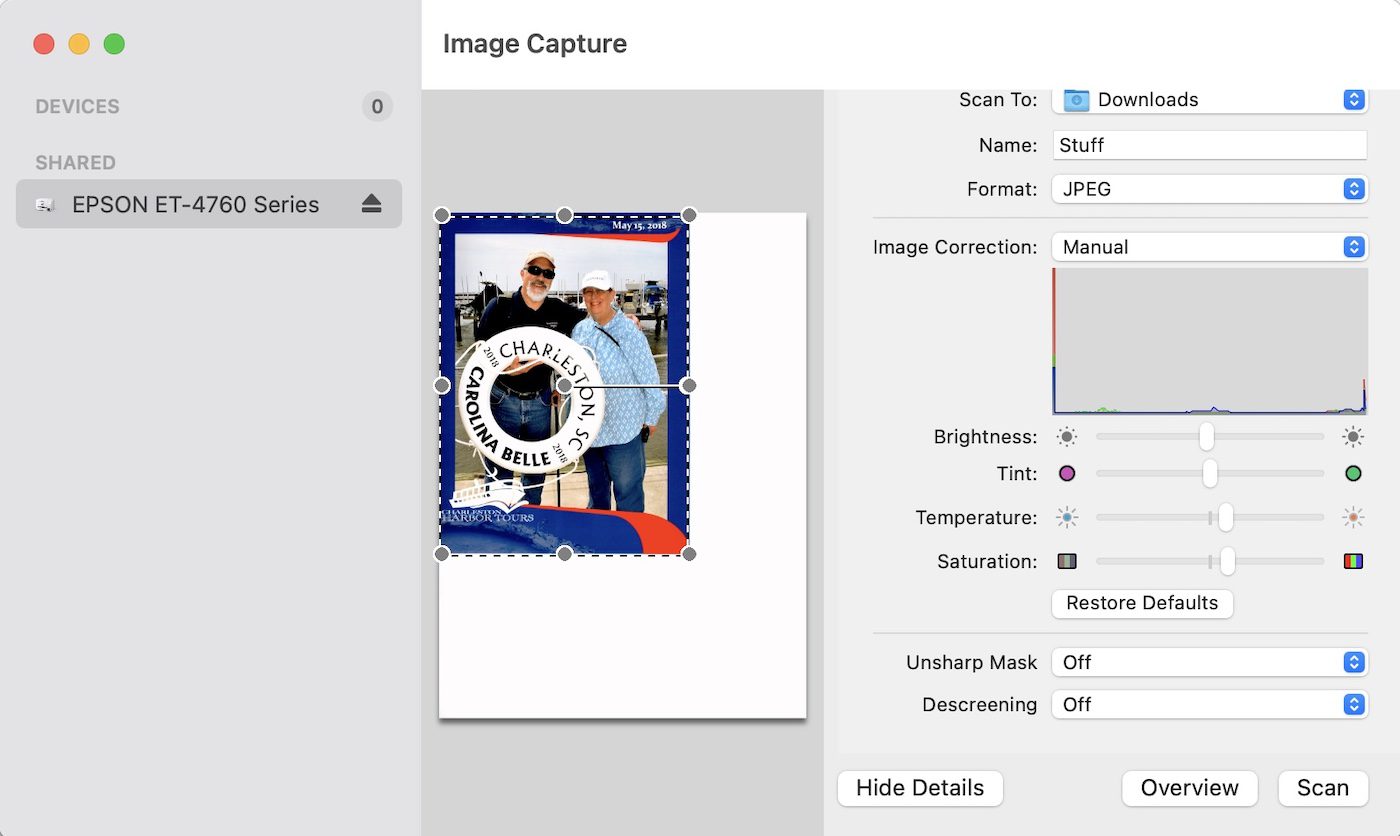This screenshot has height=836, width=1400.
Task: Click the full-color saturation icon
Action: pos(1353,561)
